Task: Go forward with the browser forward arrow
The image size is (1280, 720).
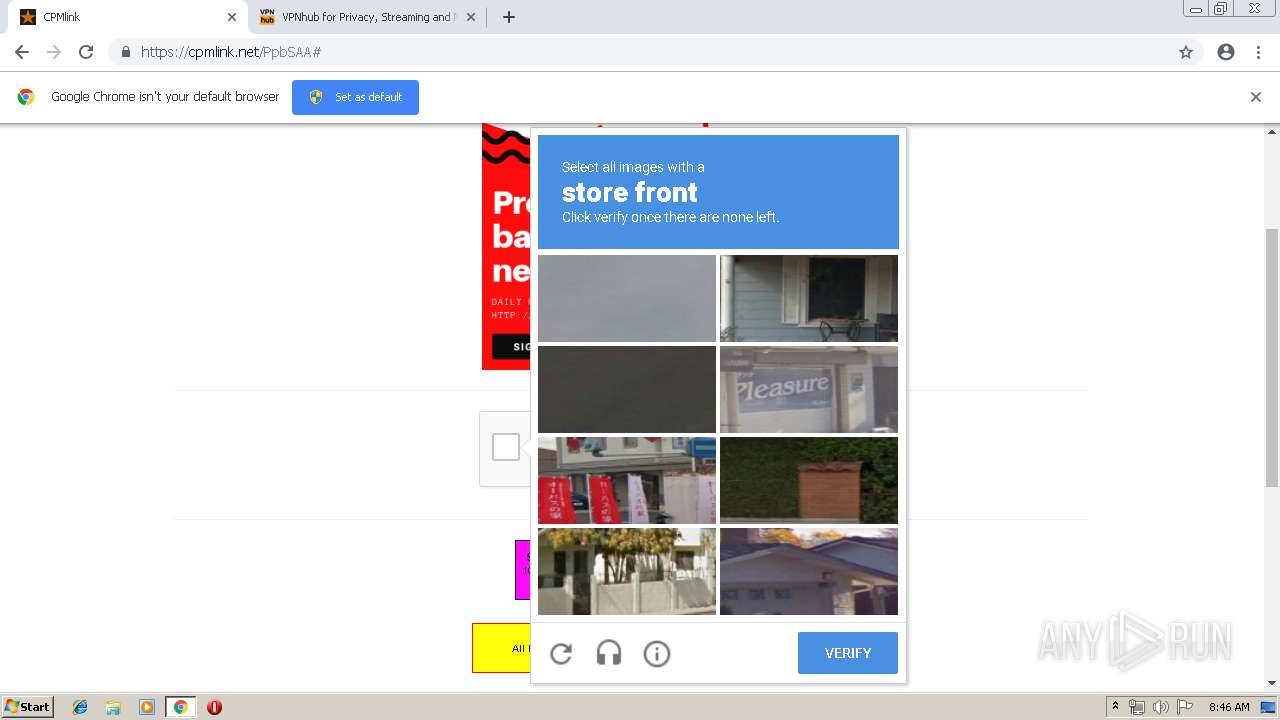Action: pyautogui.click(x=54, y=52)
